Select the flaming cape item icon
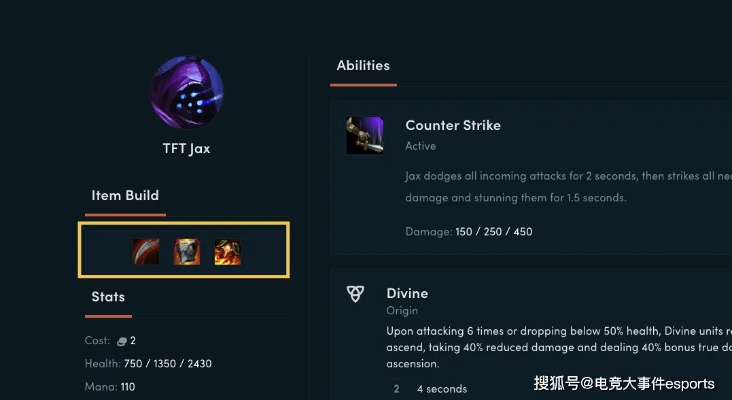This screenshot has width=732, height=400. coord(228,252)
